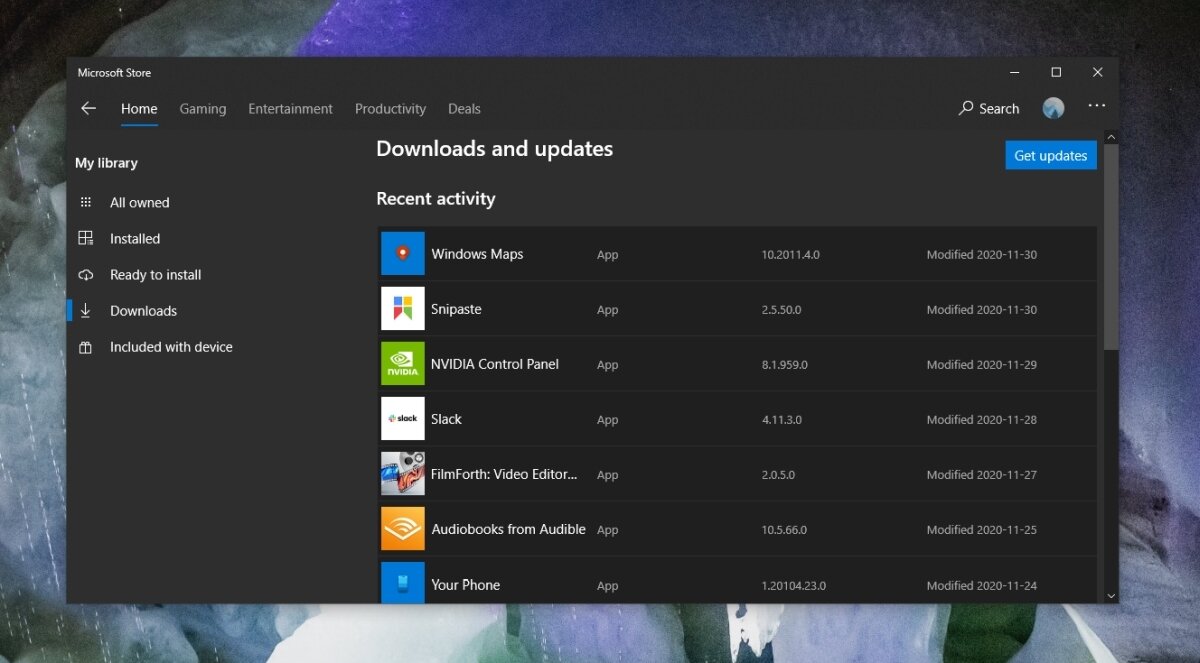The height and width of the screenshot is (663, 1200).
Task: Select the Installed sidebar icon
Action: click(86, 238)
